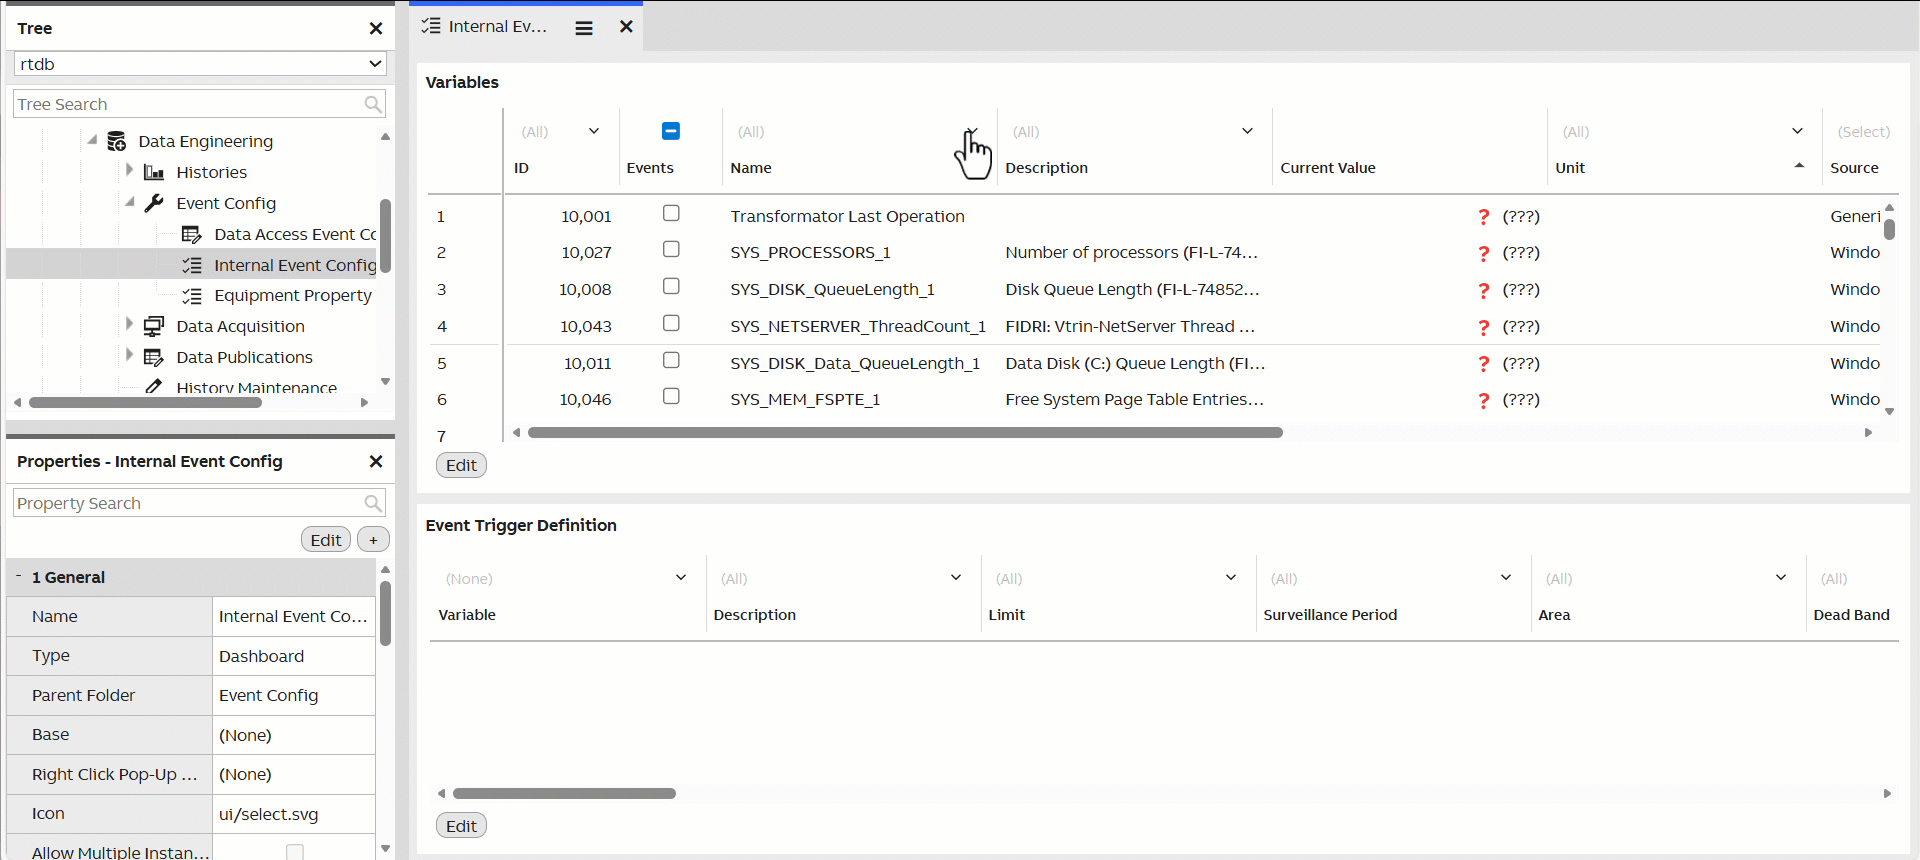Click the Data Acquisition monitor icon

154,326
